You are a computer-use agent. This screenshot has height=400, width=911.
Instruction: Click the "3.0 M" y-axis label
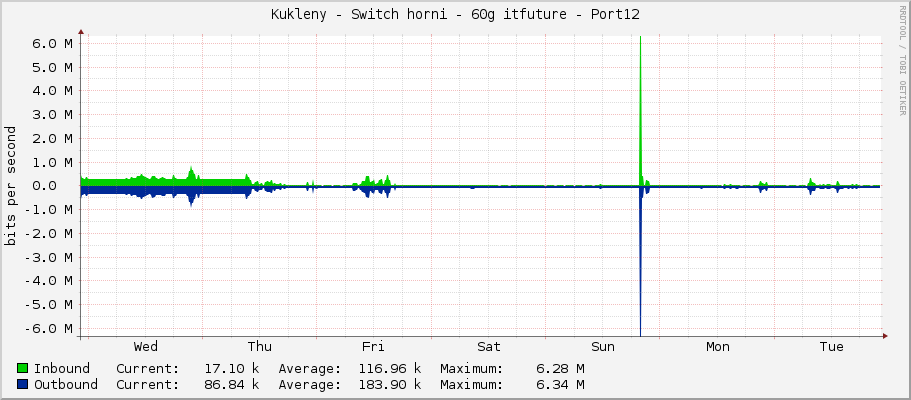tap(53, 115)
